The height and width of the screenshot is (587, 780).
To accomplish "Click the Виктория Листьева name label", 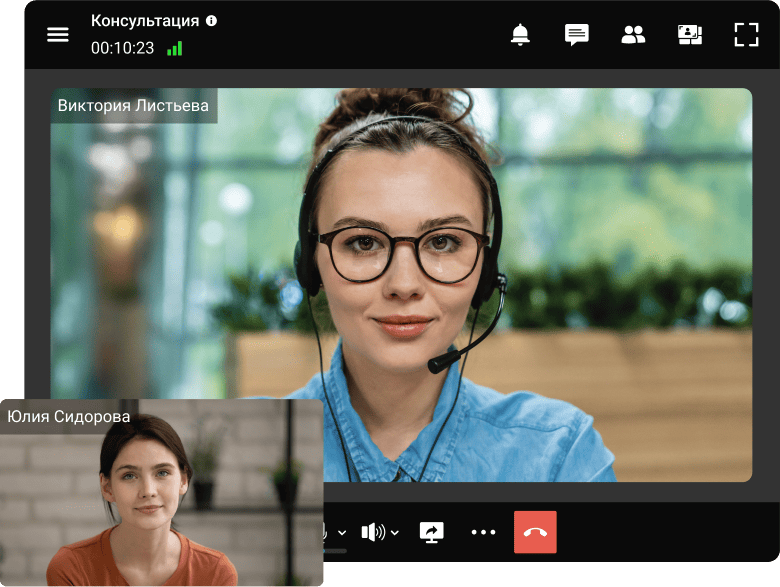I will tap(134, 106).
